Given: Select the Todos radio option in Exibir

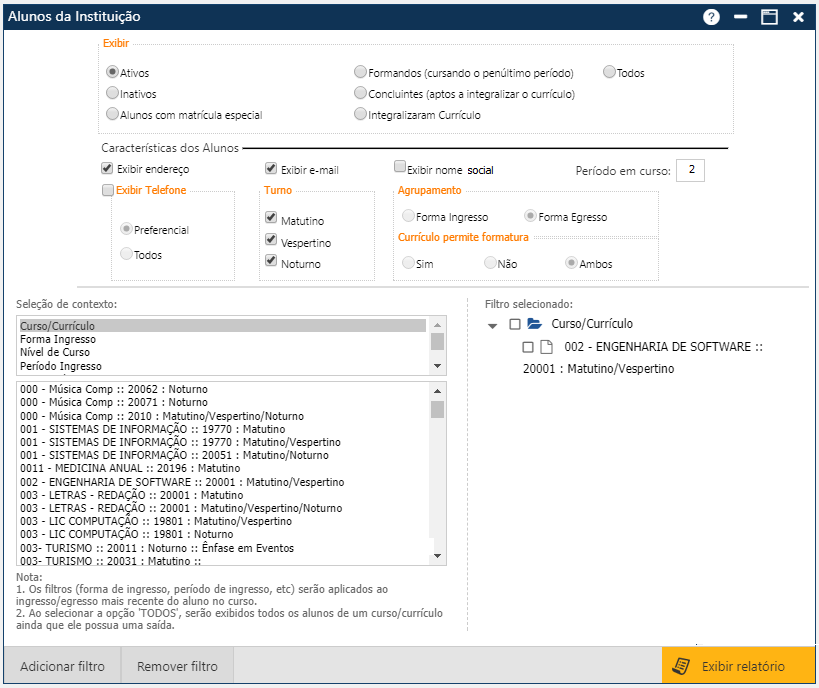Looking at the screenshot, I should coord(610,72).
